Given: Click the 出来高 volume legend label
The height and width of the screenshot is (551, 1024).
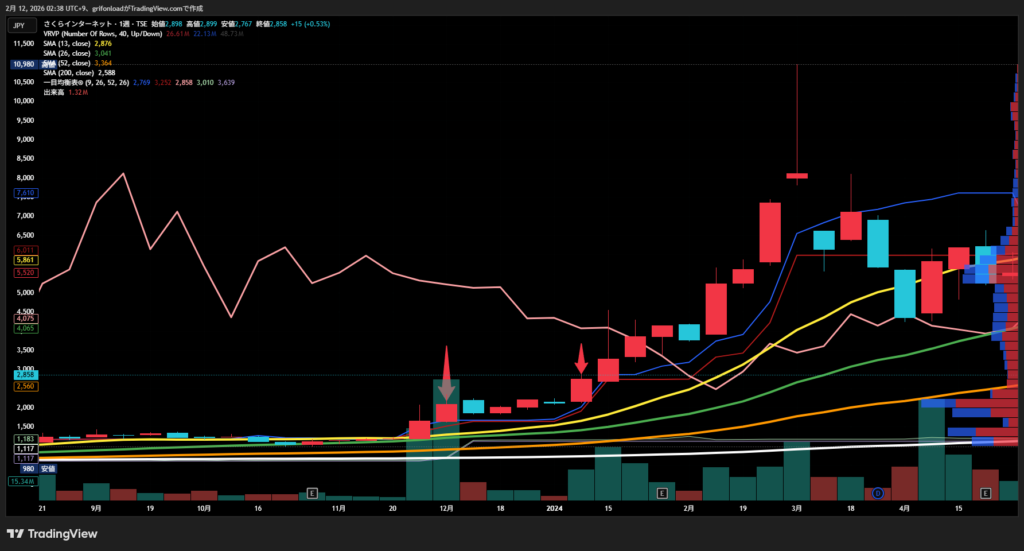Looking at the screenshot, I should (53, 92).
